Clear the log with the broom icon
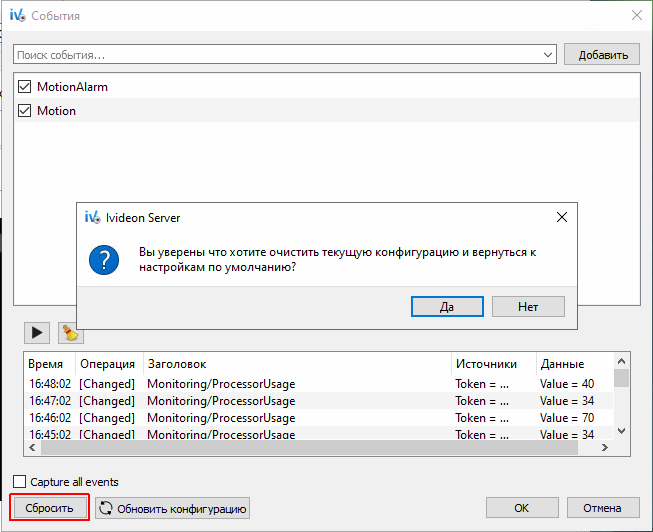 pos(71,334)
